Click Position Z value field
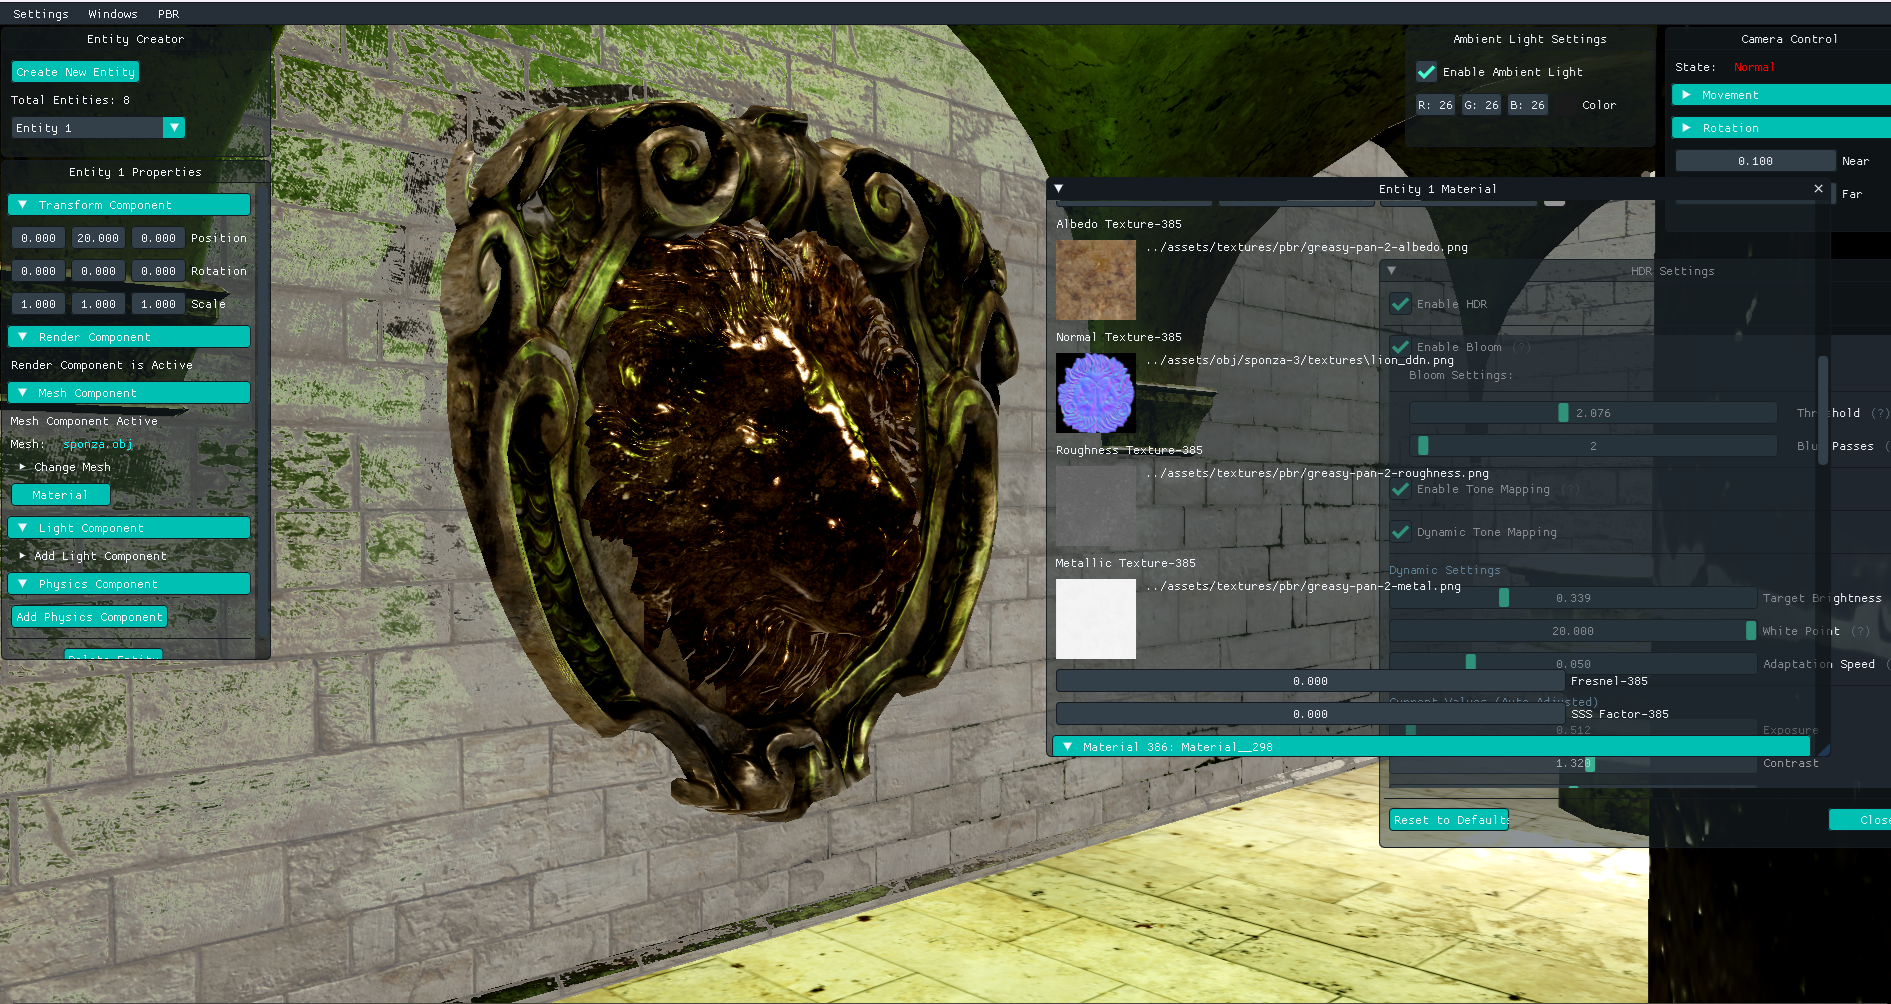The width and height of the screenshot is (1891, 1004). 158,238
